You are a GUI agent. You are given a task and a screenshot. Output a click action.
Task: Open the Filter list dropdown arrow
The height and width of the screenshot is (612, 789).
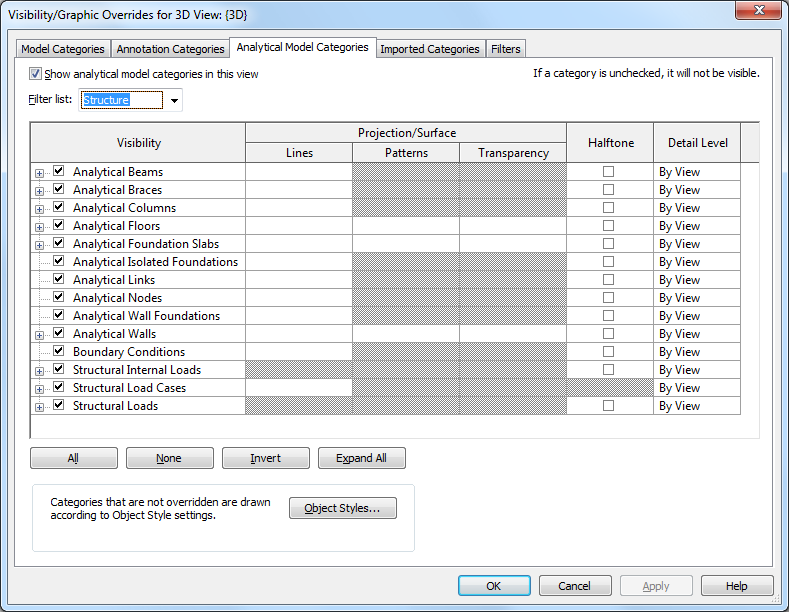174,100
